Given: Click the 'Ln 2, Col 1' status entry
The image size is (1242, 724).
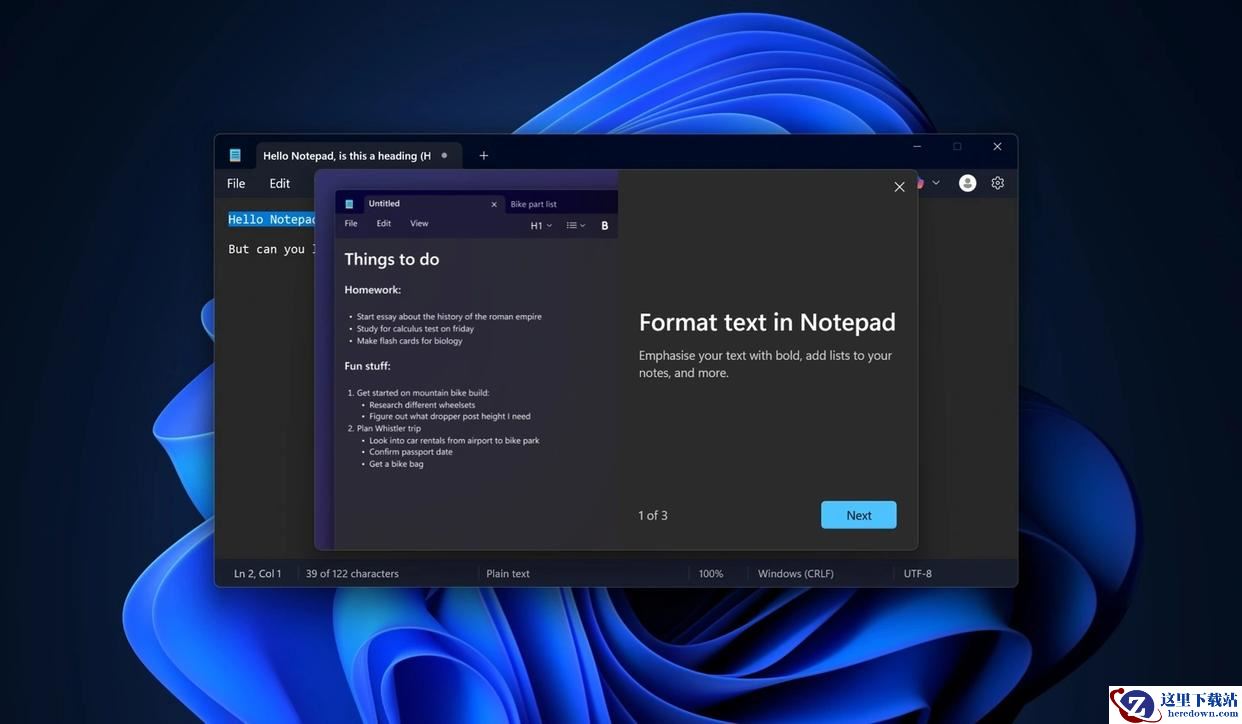Looking at the screenshot, I should click(258, 574).
